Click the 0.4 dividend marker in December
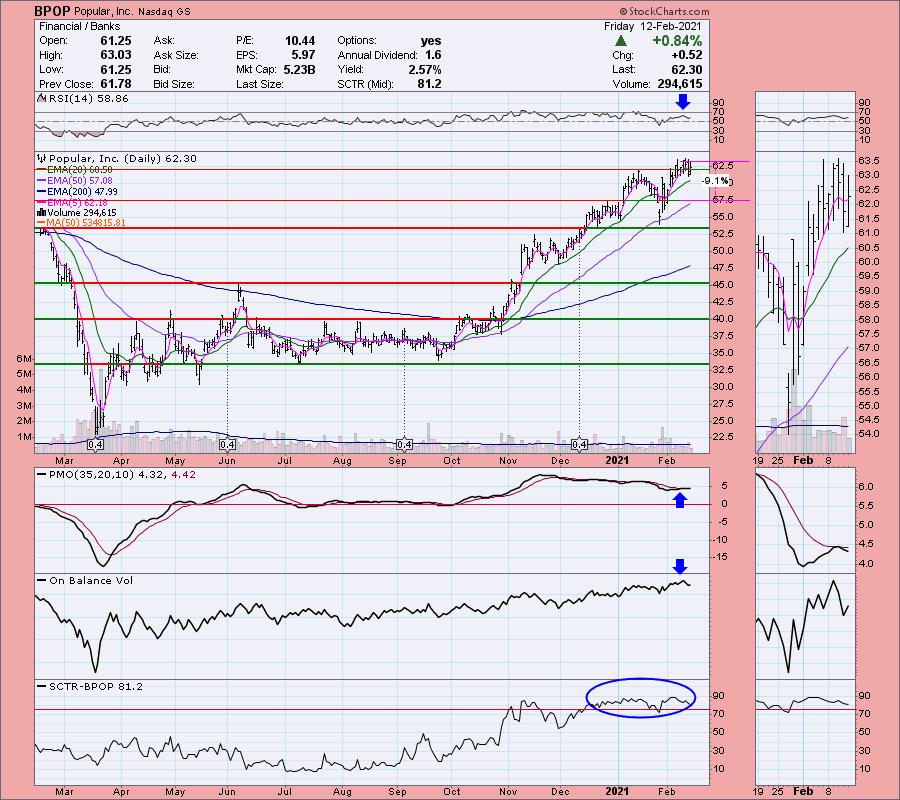The image size is (900, 800). pos(579,445)
